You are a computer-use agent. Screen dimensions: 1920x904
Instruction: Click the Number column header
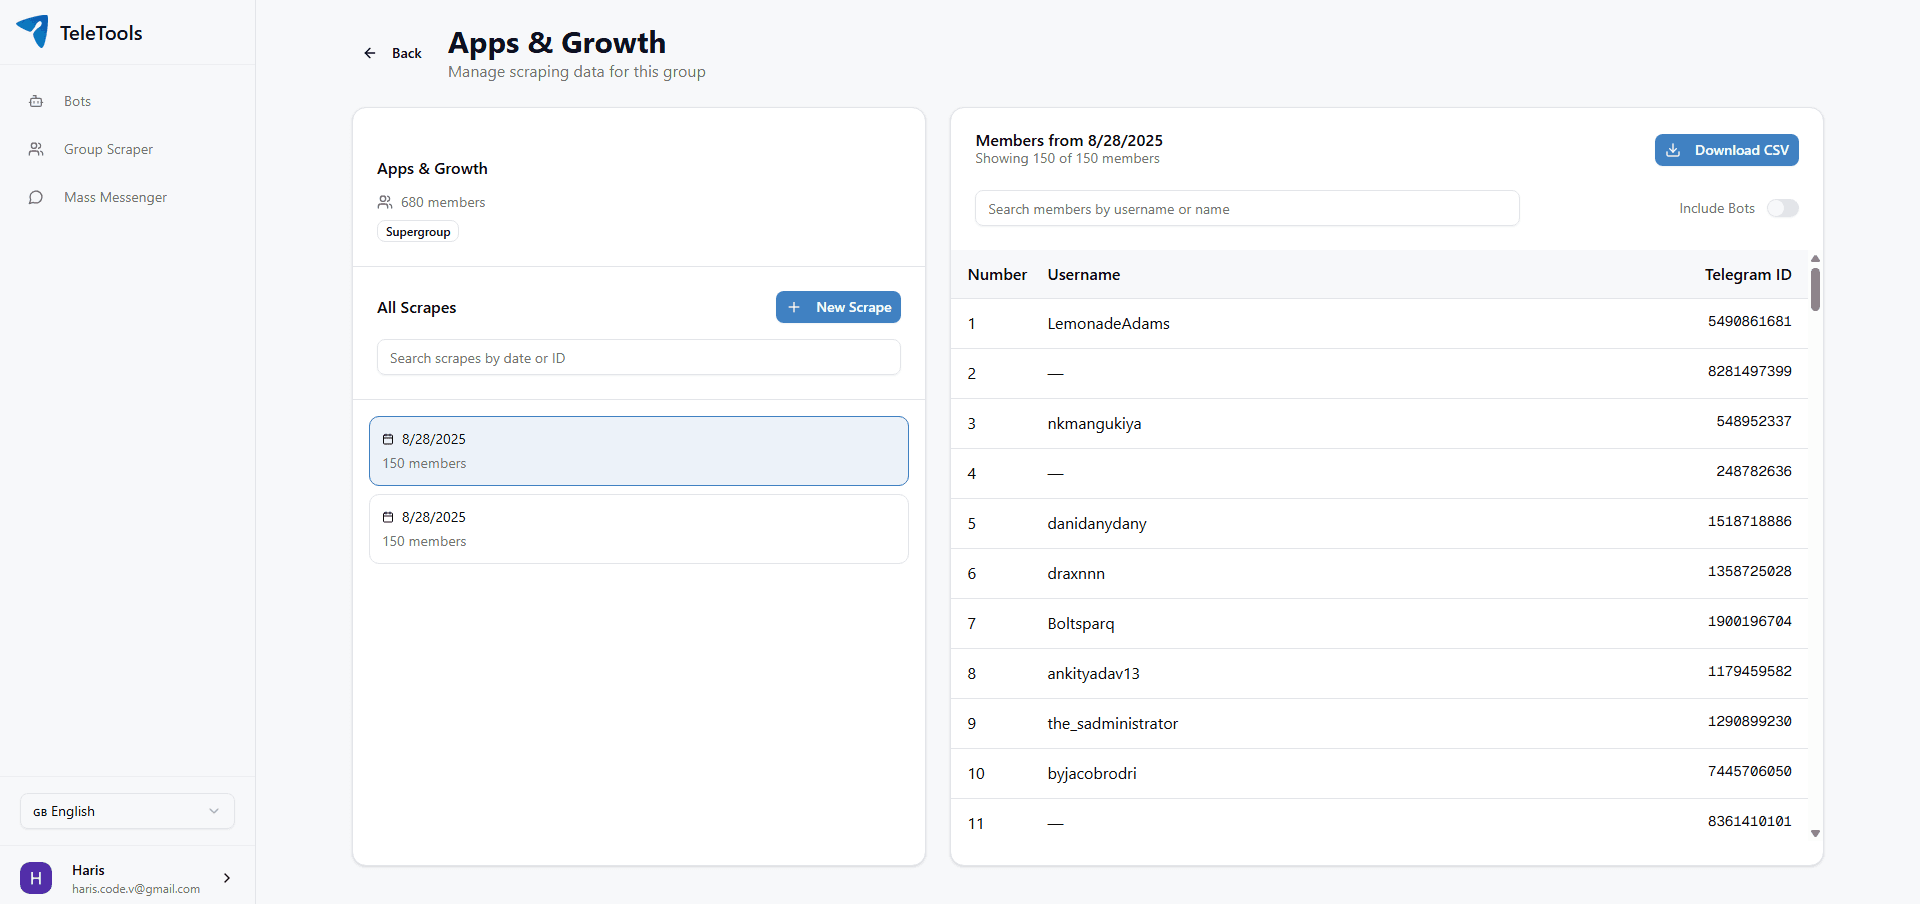(x=997, y=274)
